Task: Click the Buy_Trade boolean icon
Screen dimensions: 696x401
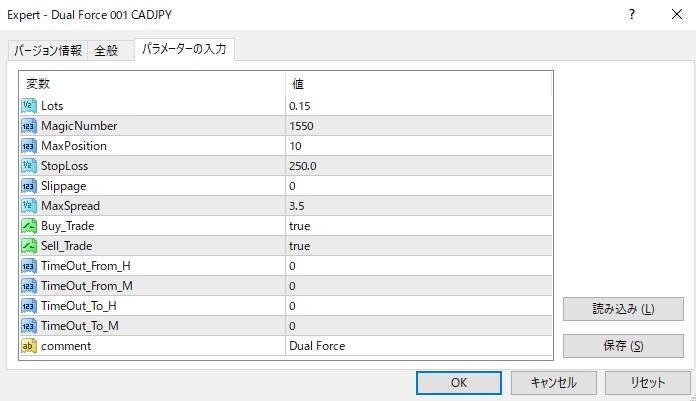Action: [28, 226]
